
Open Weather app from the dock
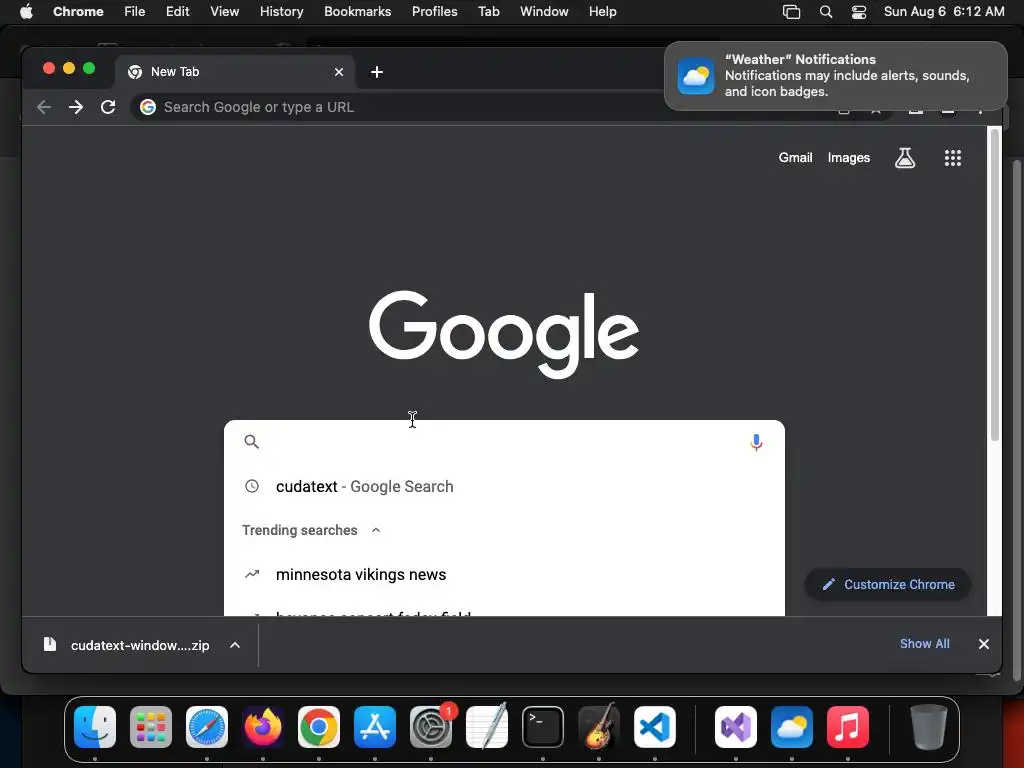792,727
